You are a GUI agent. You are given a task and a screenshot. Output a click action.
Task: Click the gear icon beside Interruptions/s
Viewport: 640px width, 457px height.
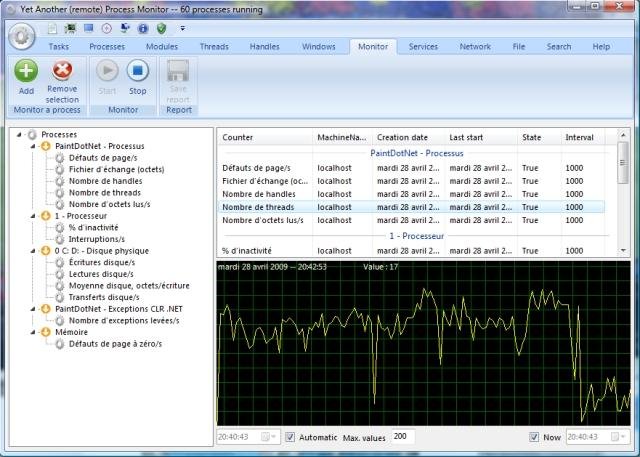point(60,239)
